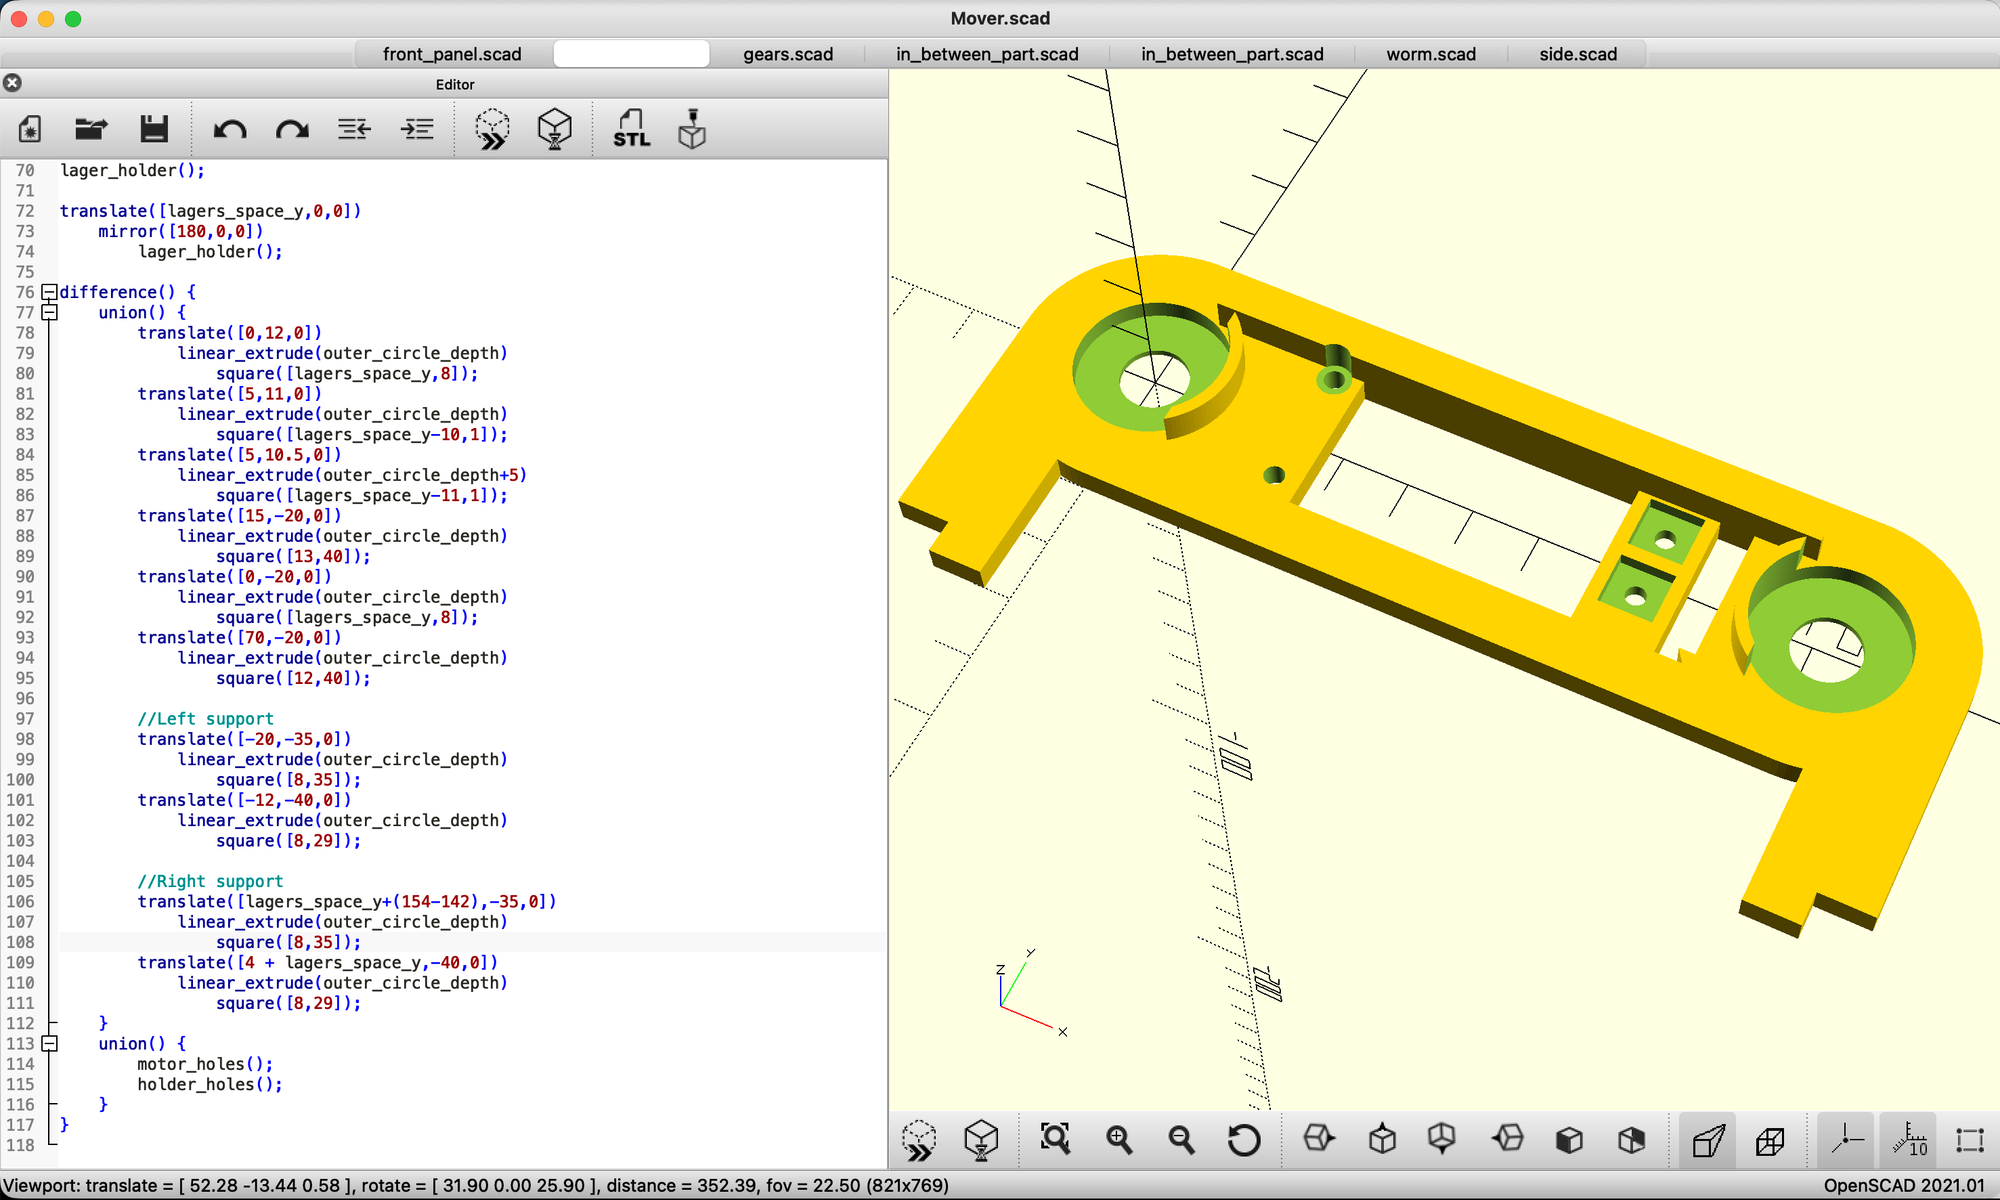Click the Reset View icon
The width and height of the screenshot is (2000, 1200).
(1243, 1139)
